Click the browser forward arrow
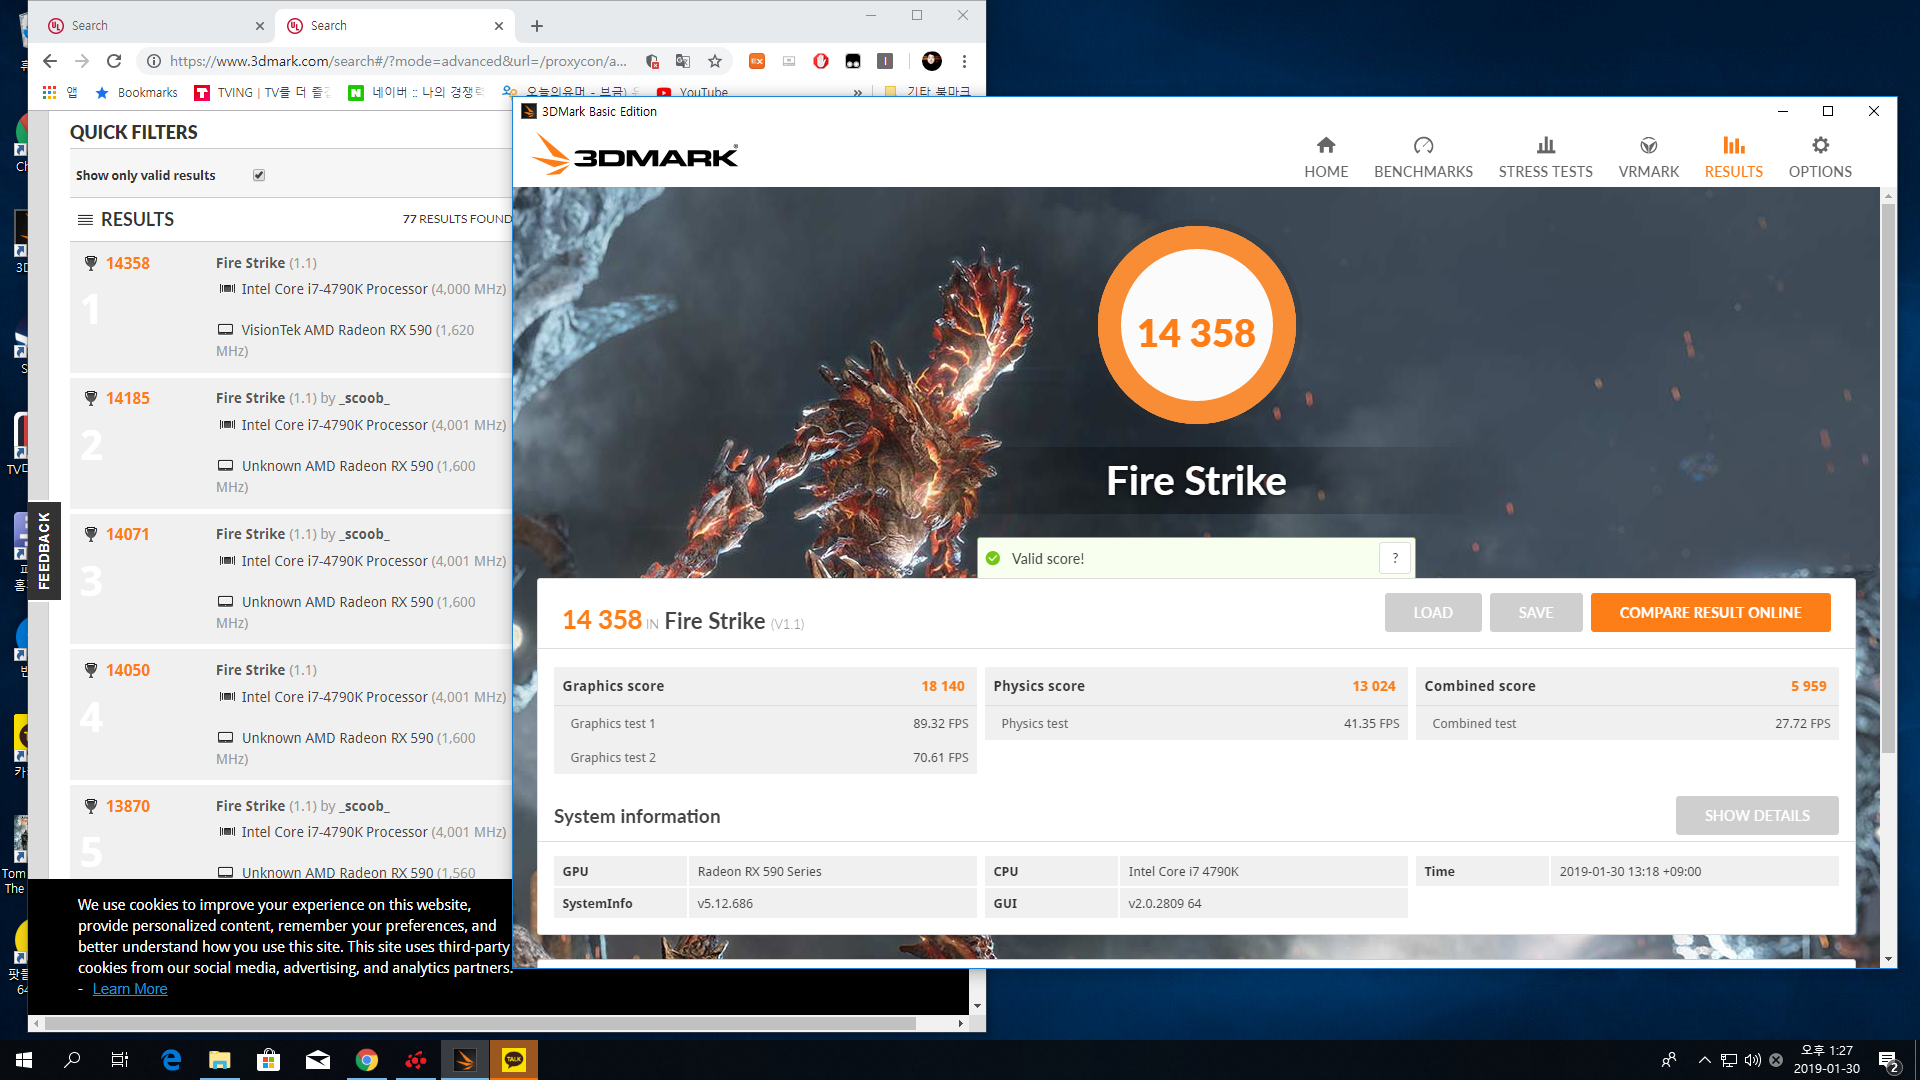1920x1080 pixels. point(82,61)
